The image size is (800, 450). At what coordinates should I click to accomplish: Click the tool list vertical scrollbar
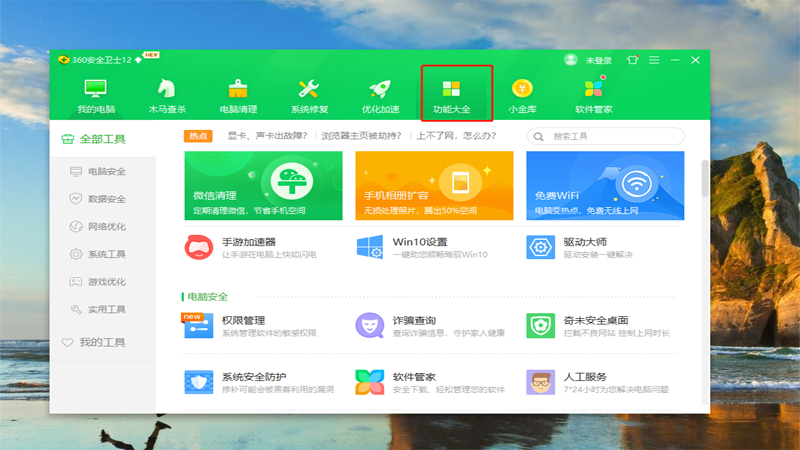coord(704,180)
